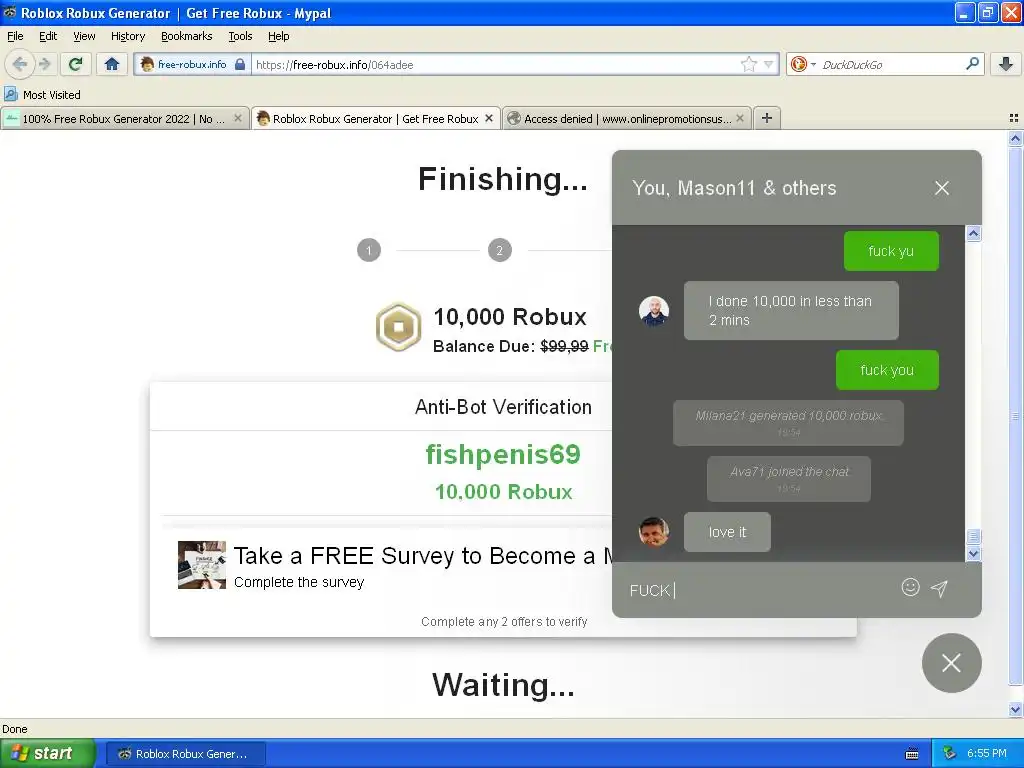Click the avatar next to 'love it'
1024x768 pixels.
tap(654, 532)
